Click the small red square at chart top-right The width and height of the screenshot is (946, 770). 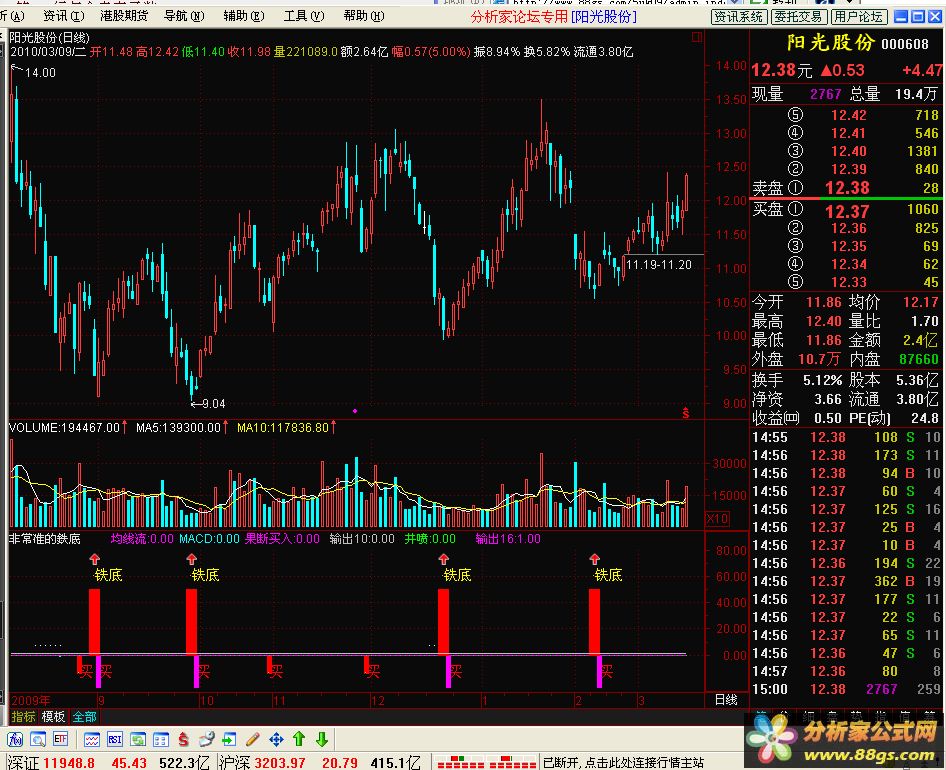[697, 37]
